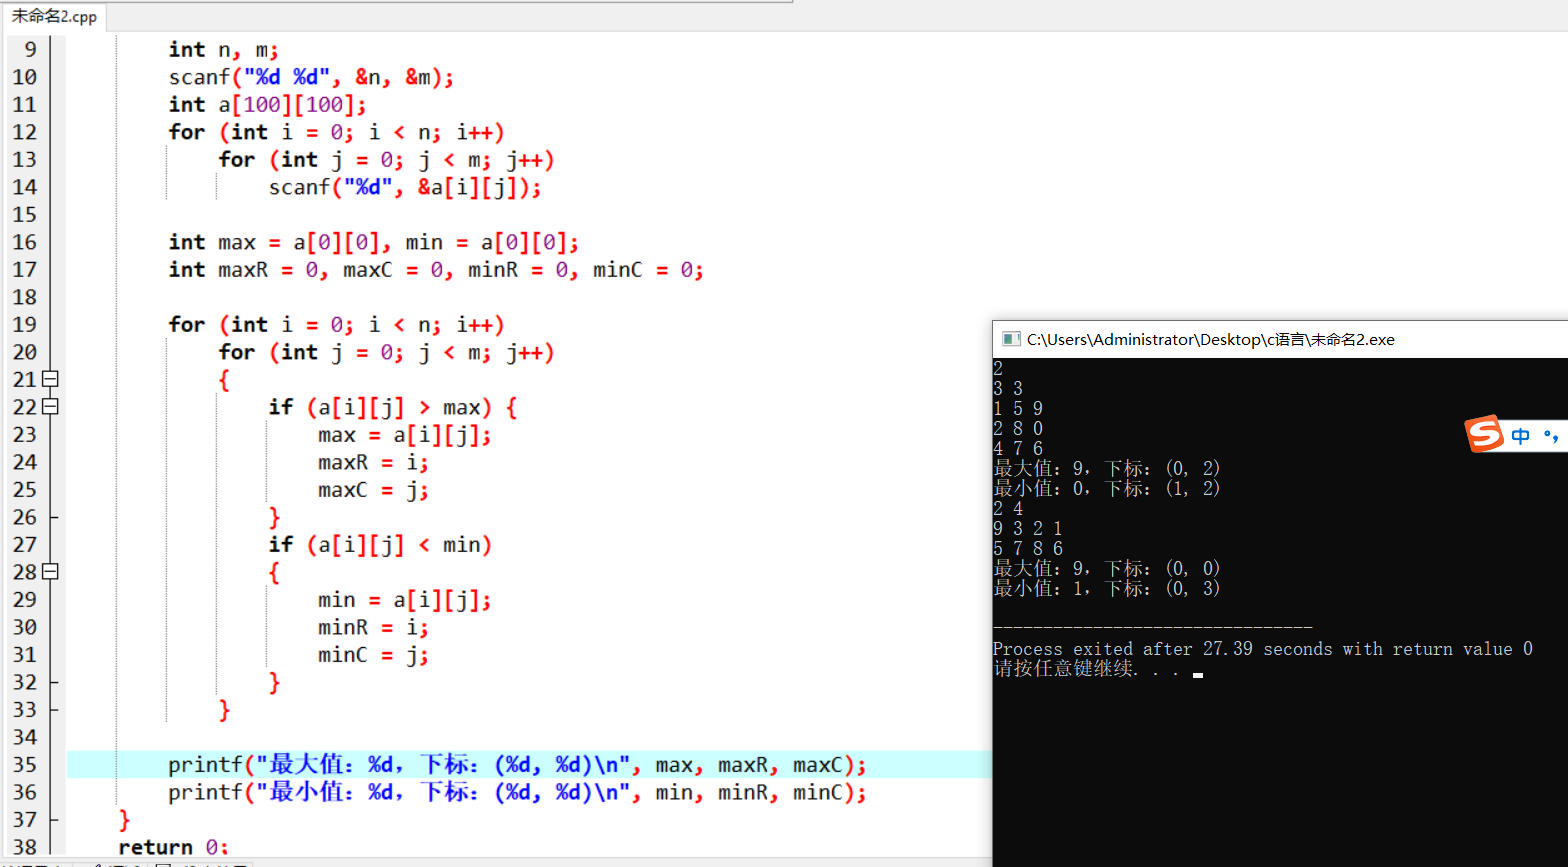Click line number 9 in the gutter

click(30, 49)
